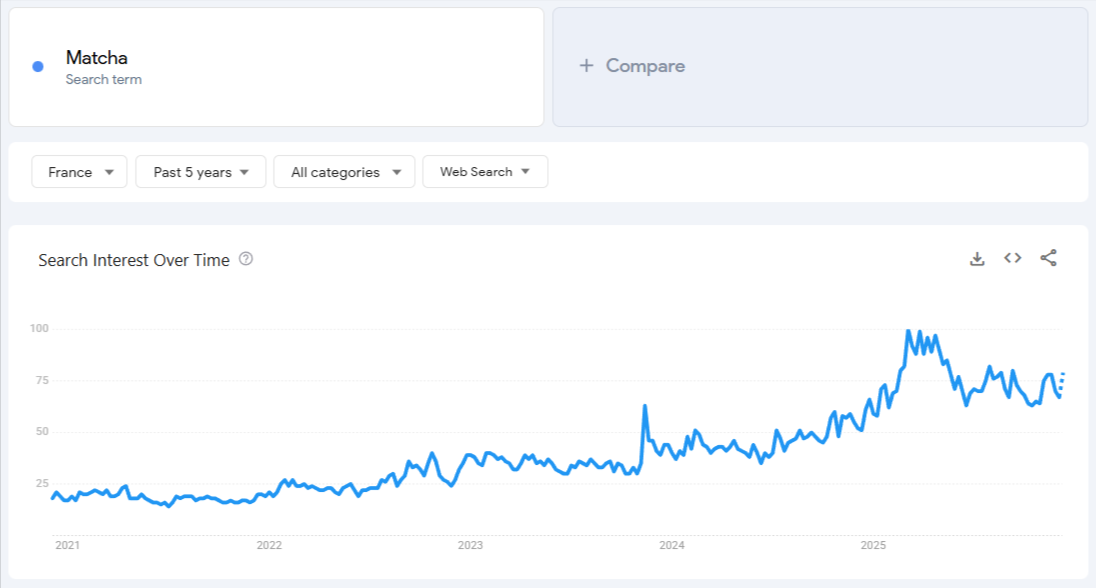The width and height of the screenshot is (1096, 588).
Task: Click the Compare search field
Action: pos(700,65)
